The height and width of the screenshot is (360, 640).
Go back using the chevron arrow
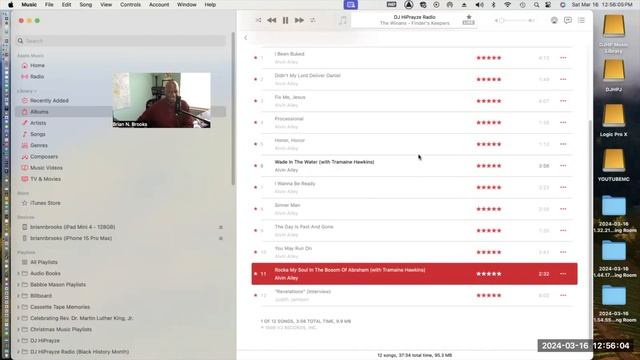246,38
